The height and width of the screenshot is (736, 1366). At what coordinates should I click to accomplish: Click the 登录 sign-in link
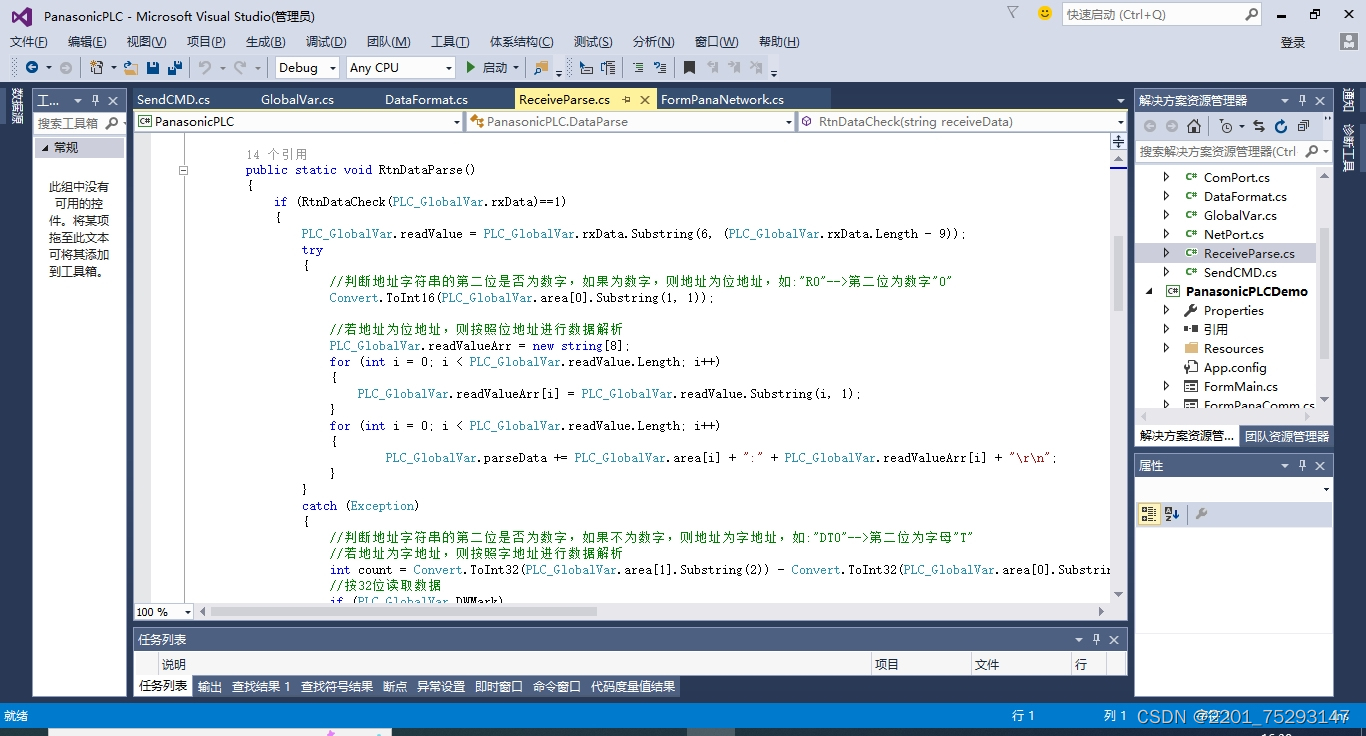[x=1293, y=42]
